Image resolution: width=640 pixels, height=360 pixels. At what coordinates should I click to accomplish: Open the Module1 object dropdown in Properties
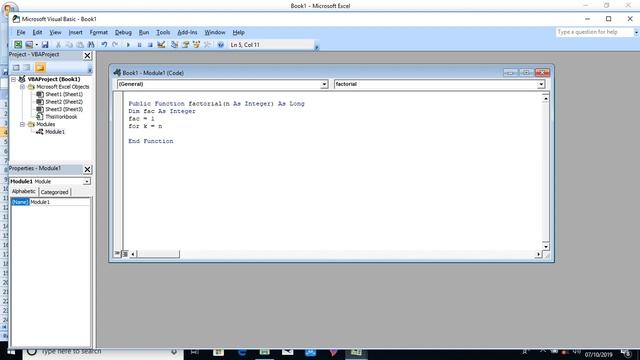point(87,181)
